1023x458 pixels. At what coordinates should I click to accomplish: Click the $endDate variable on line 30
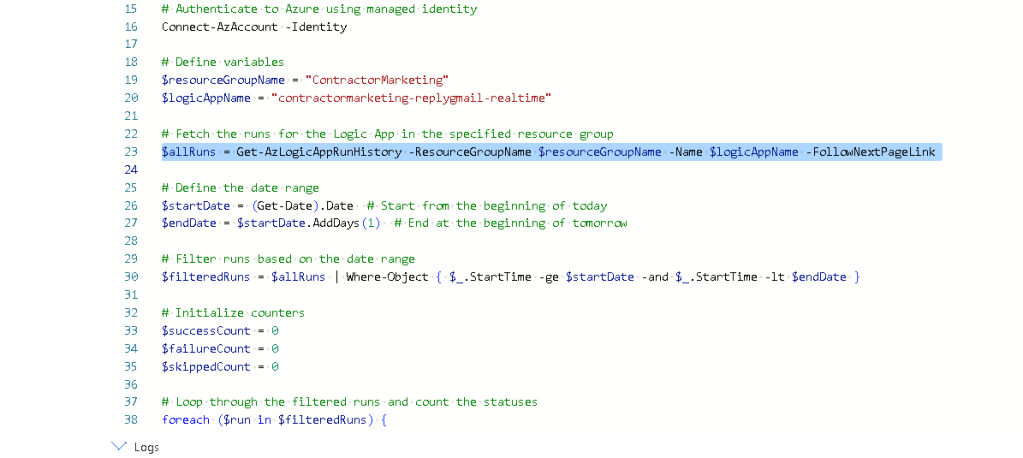point(819,277)
